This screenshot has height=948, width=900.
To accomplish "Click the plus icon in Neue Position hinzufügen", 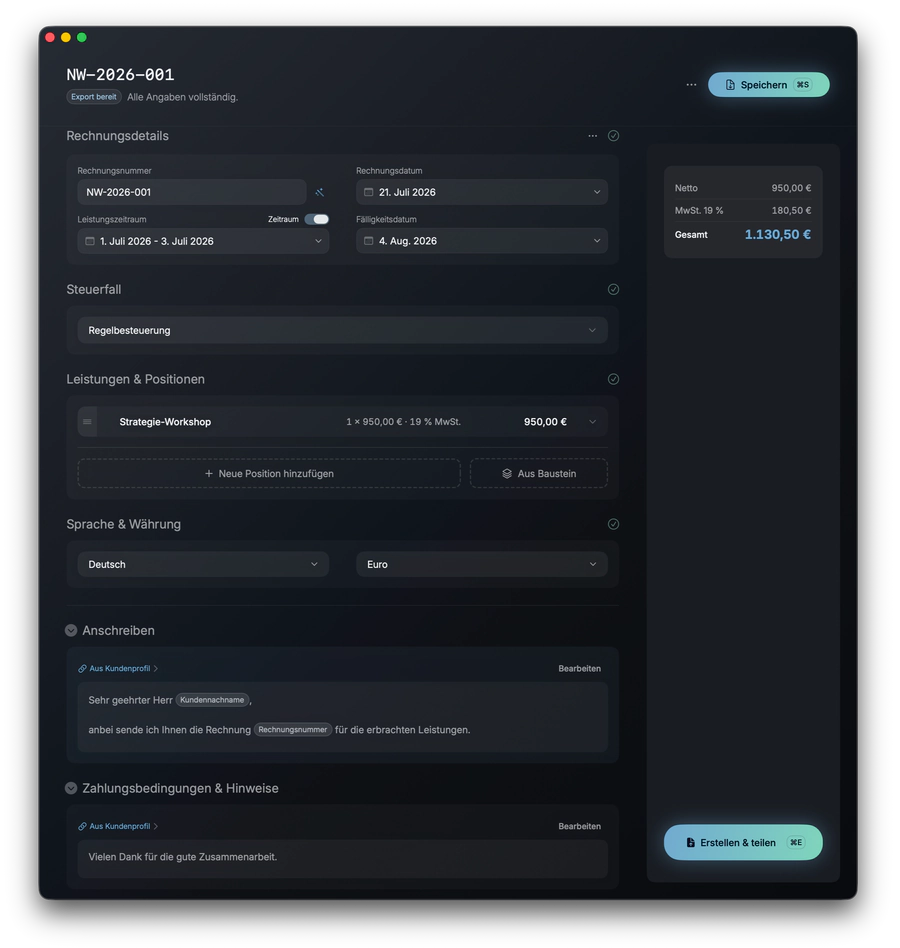I will [x=209, y=473].
